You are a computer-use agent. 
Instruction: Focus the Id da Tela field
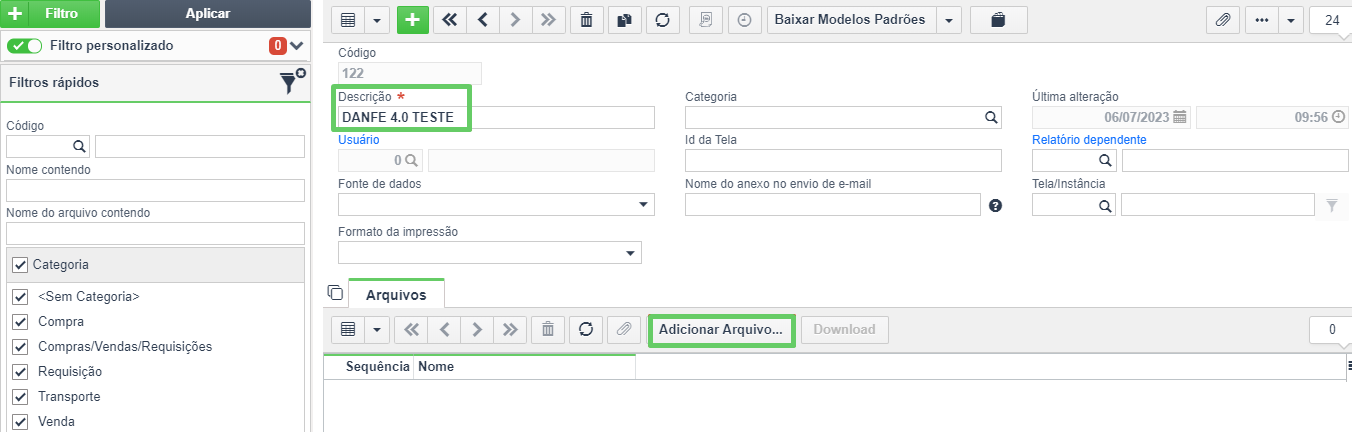point(843,160)
